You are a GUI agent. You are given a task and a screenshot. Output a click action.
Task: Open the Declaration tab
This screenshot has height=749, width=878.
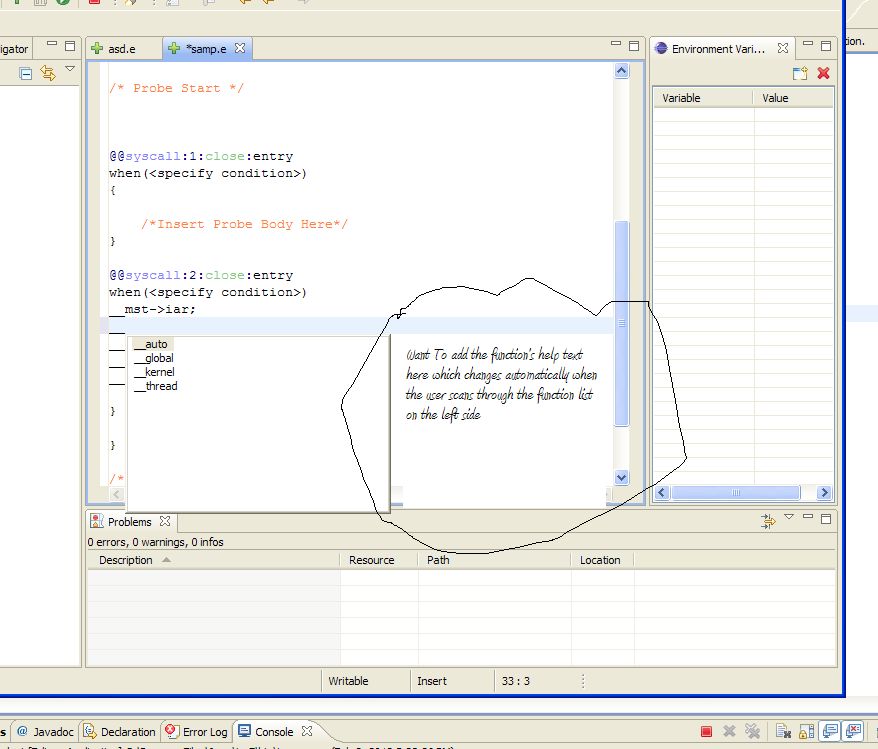[119, 732]
